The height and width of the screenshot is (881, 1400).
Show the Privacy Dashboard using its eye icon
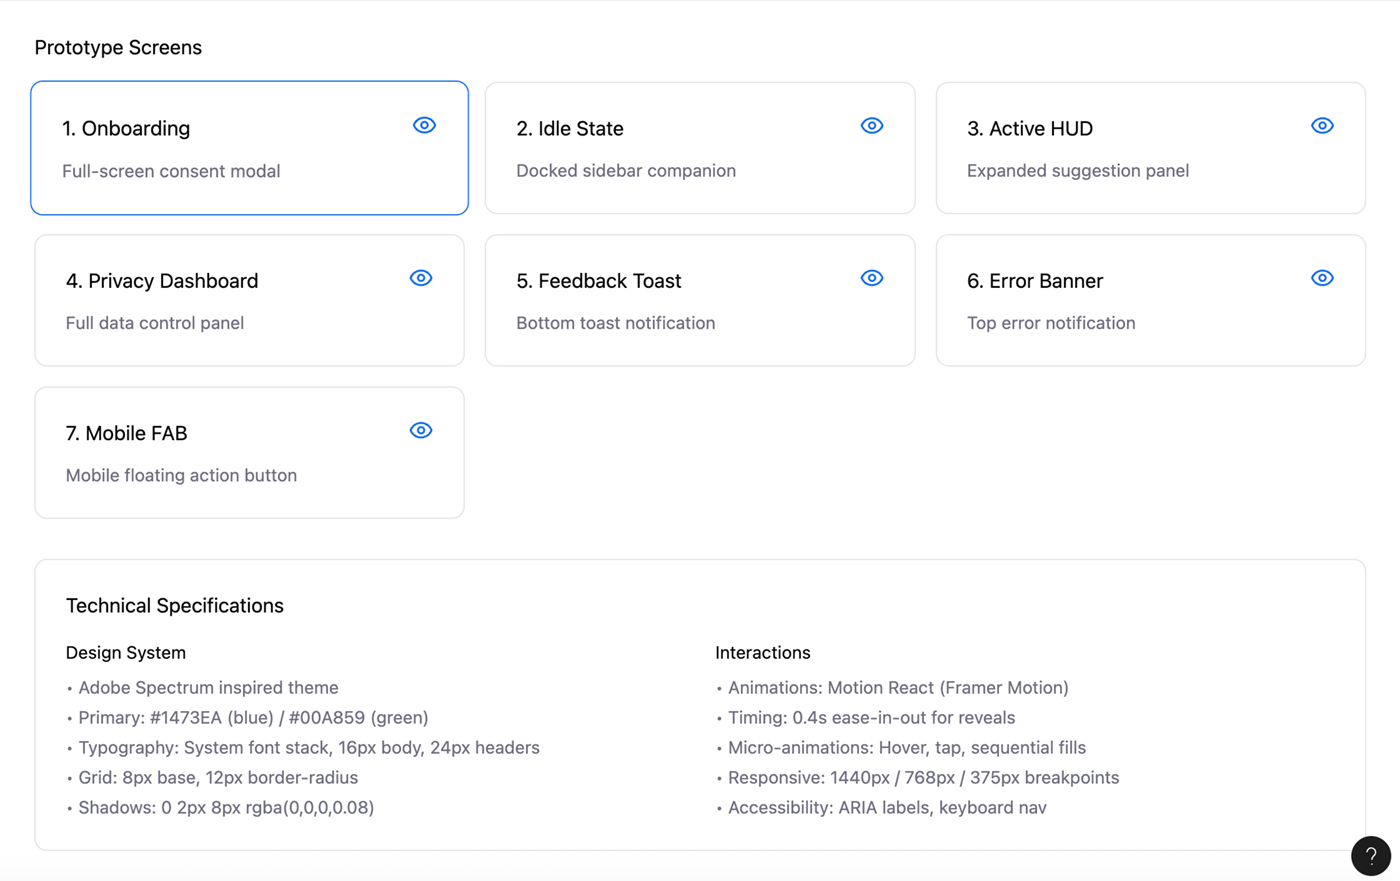421,278
